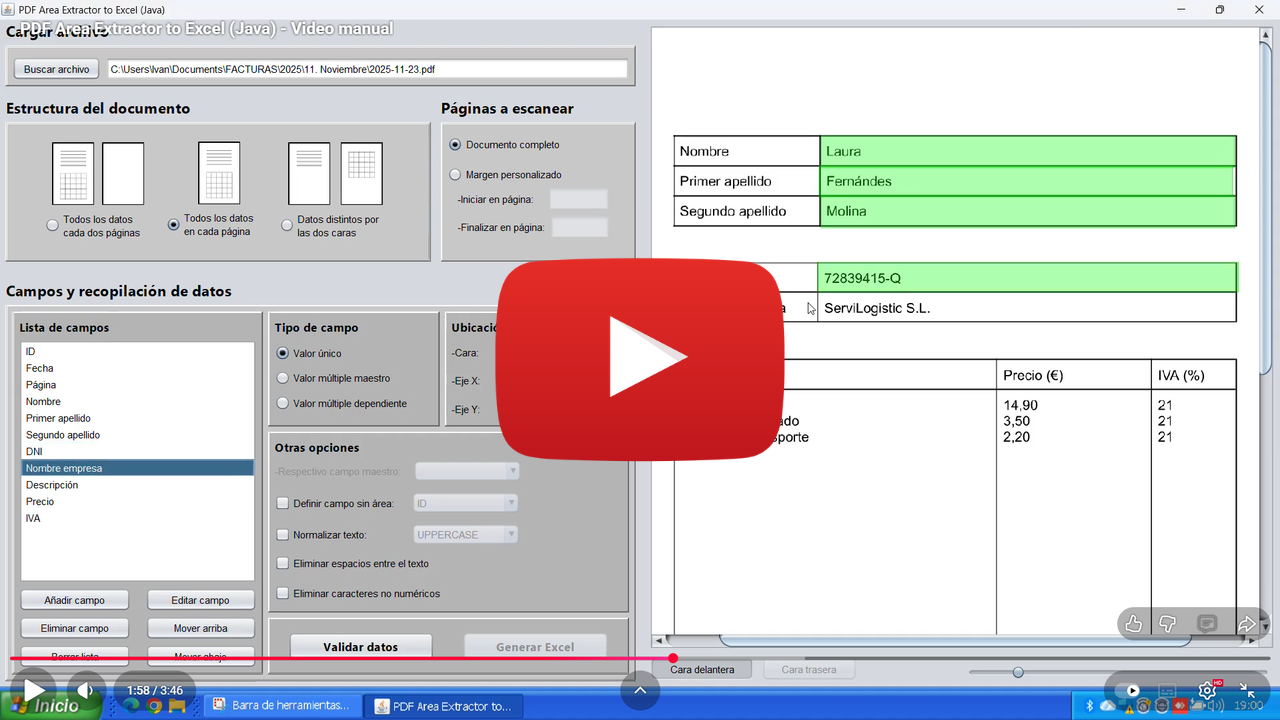Open 'Barra de herramientas' taskbar item
1280x720 pixels.
tap(282, 706)
